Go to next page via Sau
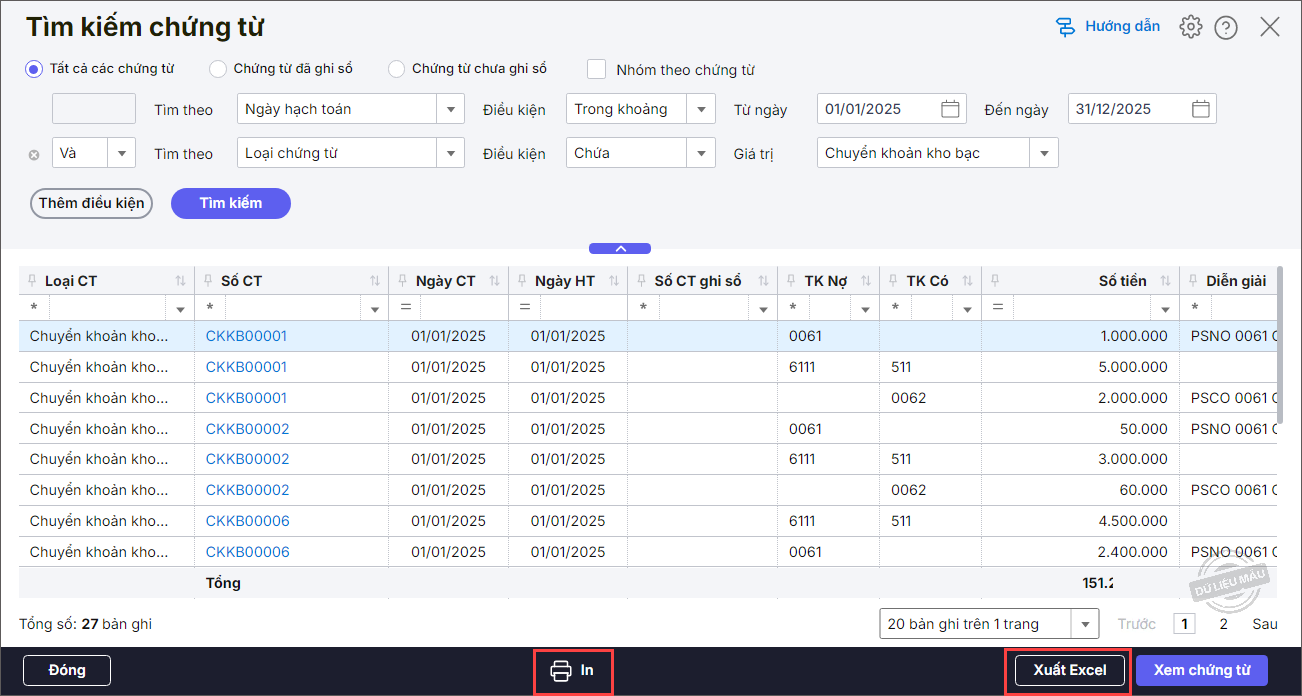This screenshot has height=696, width=1302. 1264,624
